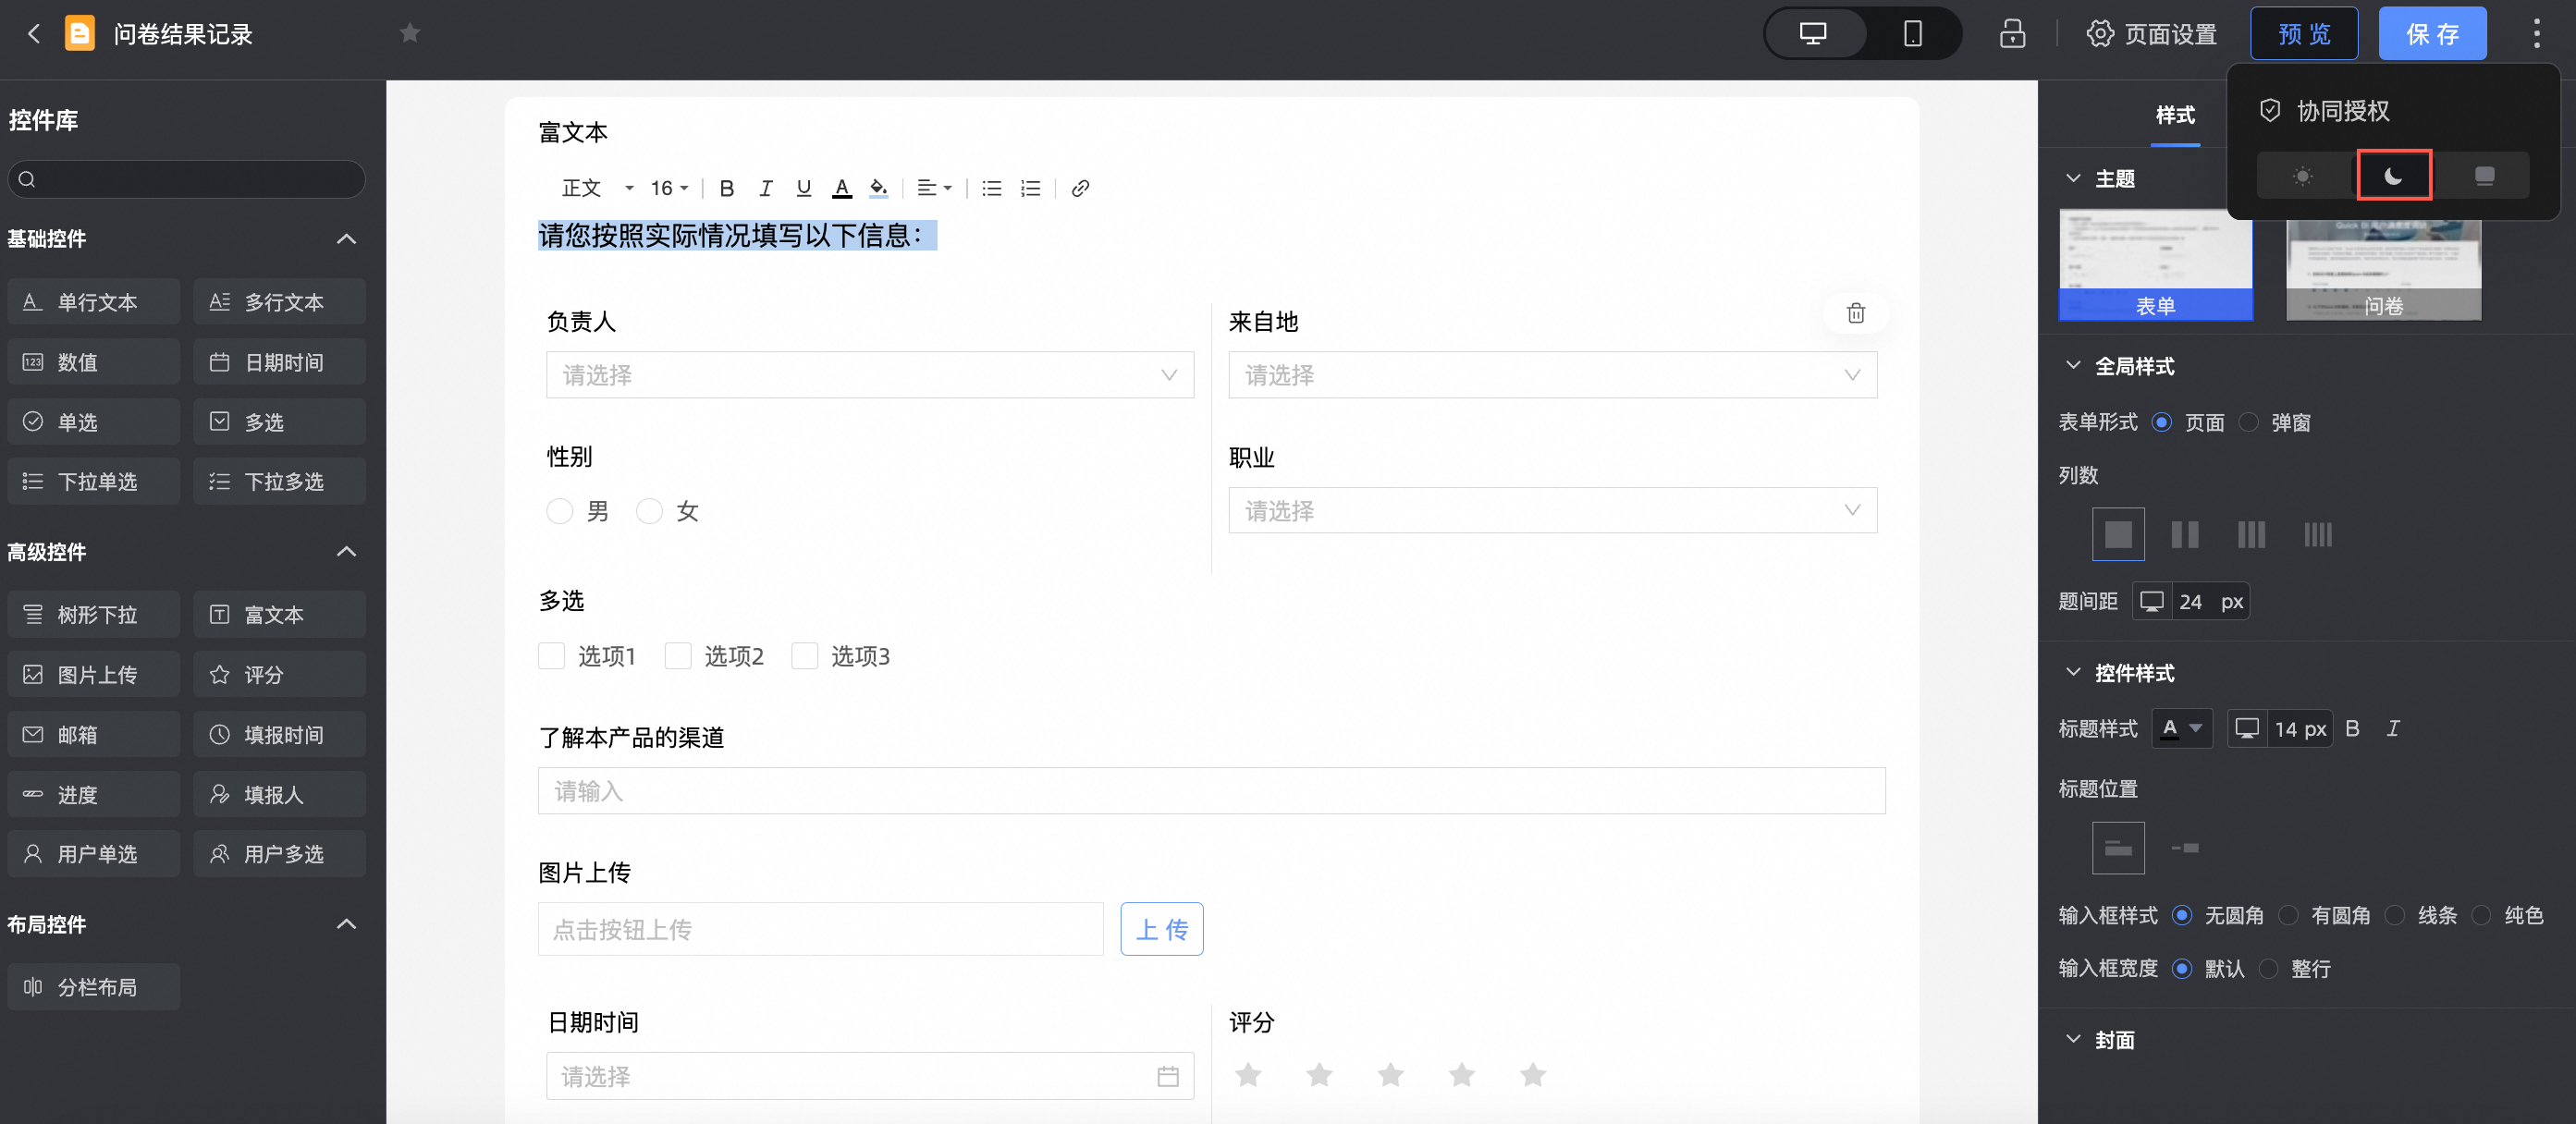Click the 预览 preview button
This screenshot has height=1124, width=2576.
click(x=2304, y=34)
